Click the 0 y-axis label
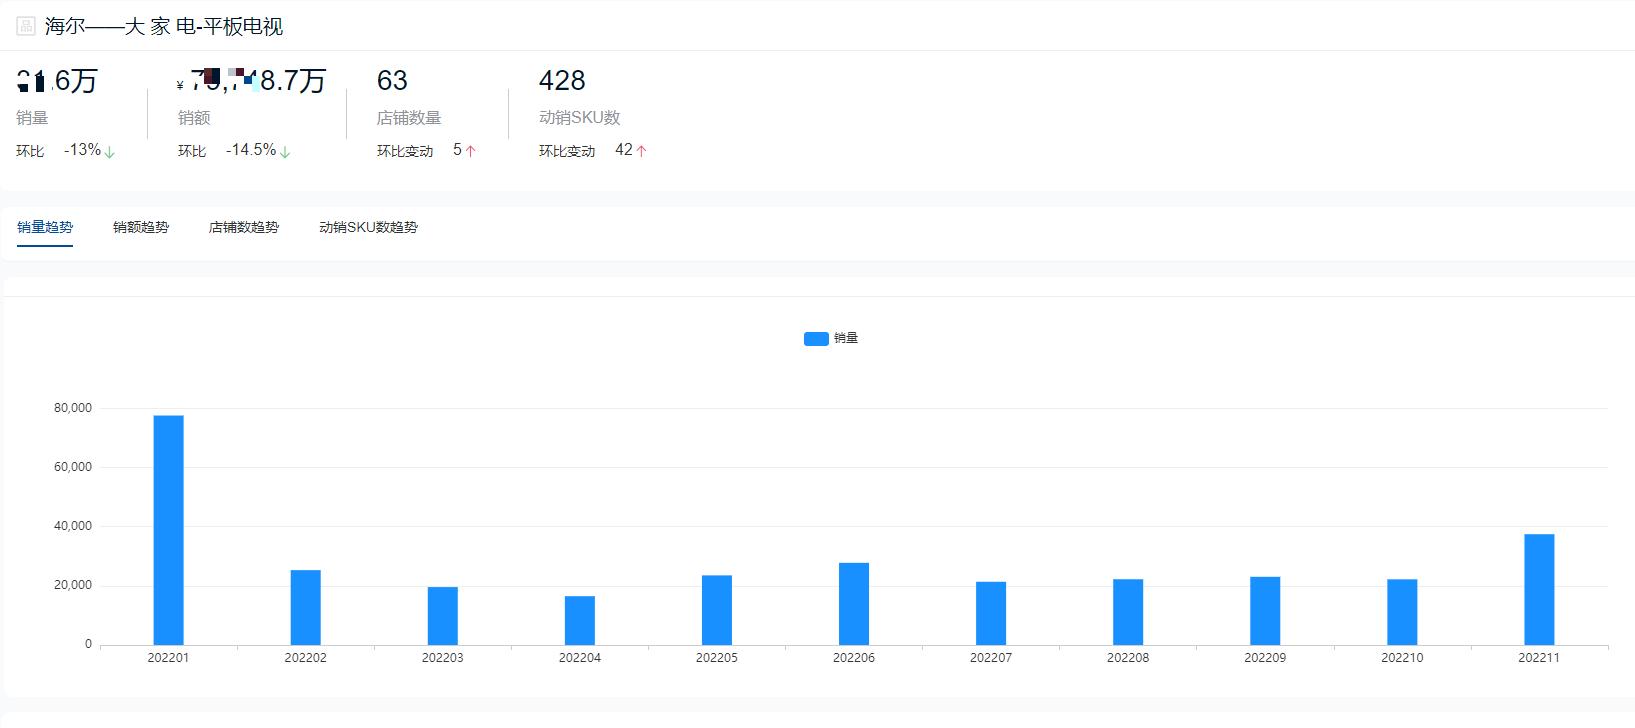1635x728 pixels. pos(88,644)
